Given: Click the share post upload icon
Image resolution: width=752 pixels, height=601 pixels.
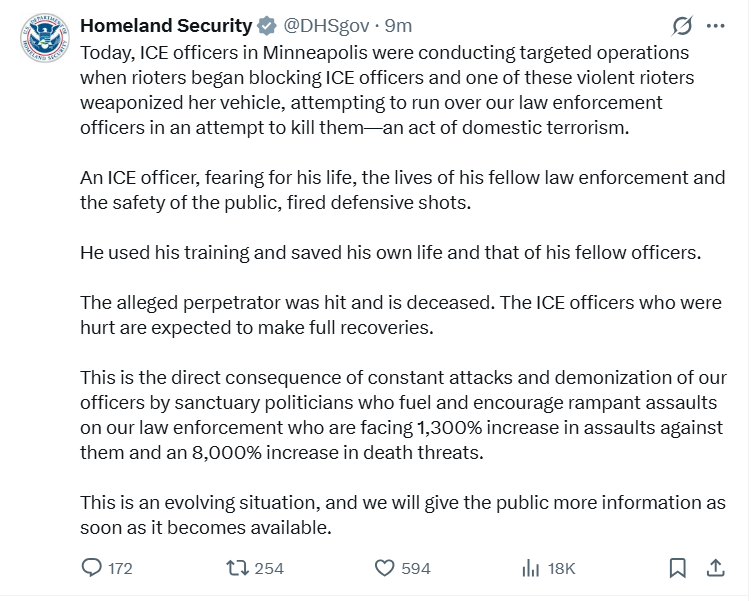Looking at the screenshot, I should (715, 567).
